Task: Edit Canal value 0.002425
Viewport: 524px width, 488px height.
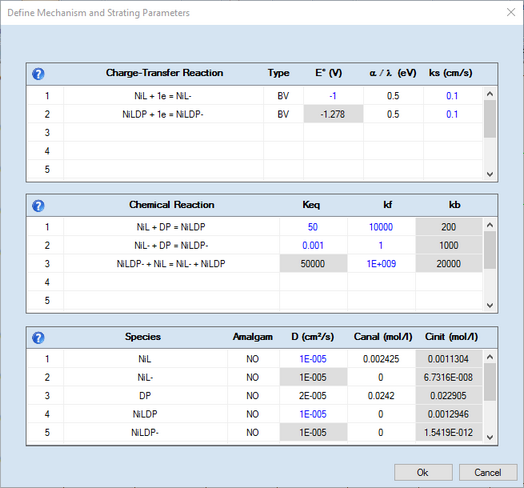Action: coord(381,359)
